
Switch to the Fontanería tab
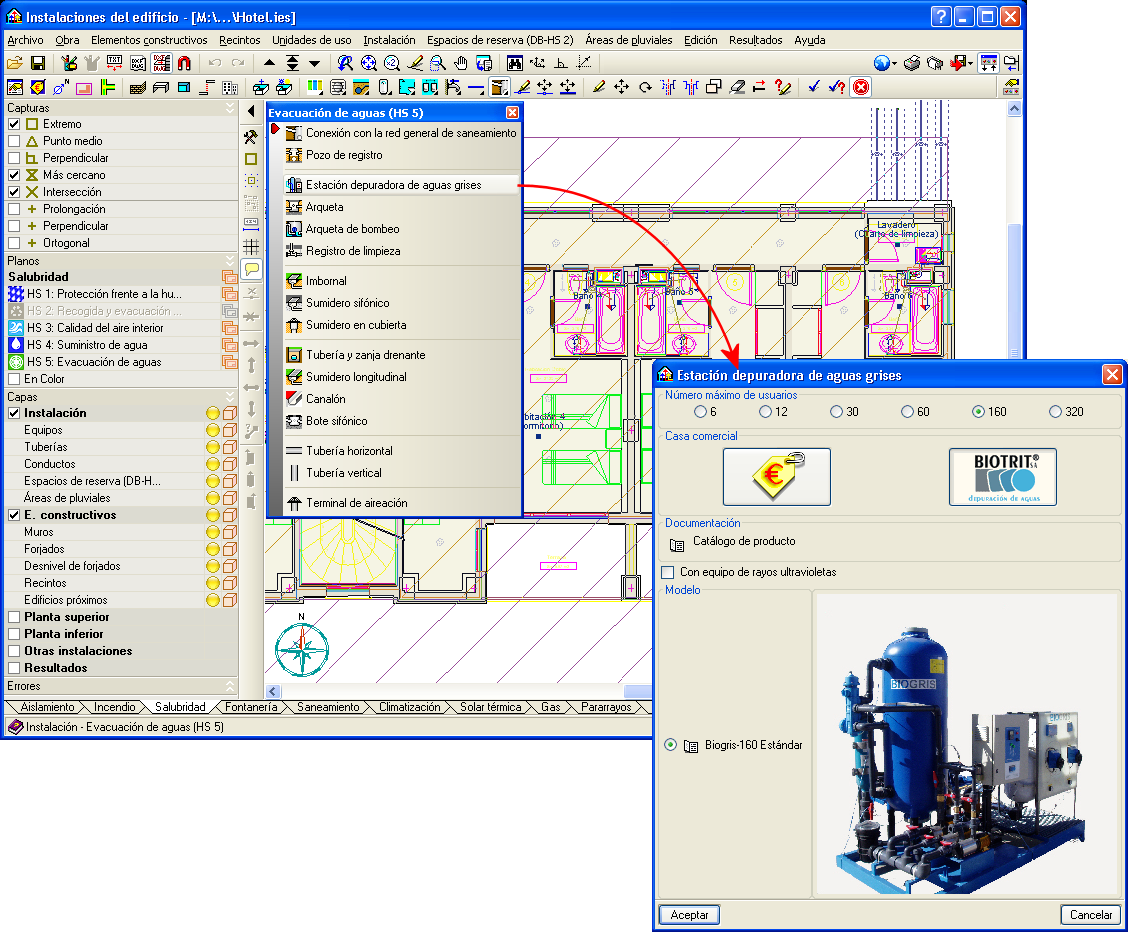click(251, 707)
